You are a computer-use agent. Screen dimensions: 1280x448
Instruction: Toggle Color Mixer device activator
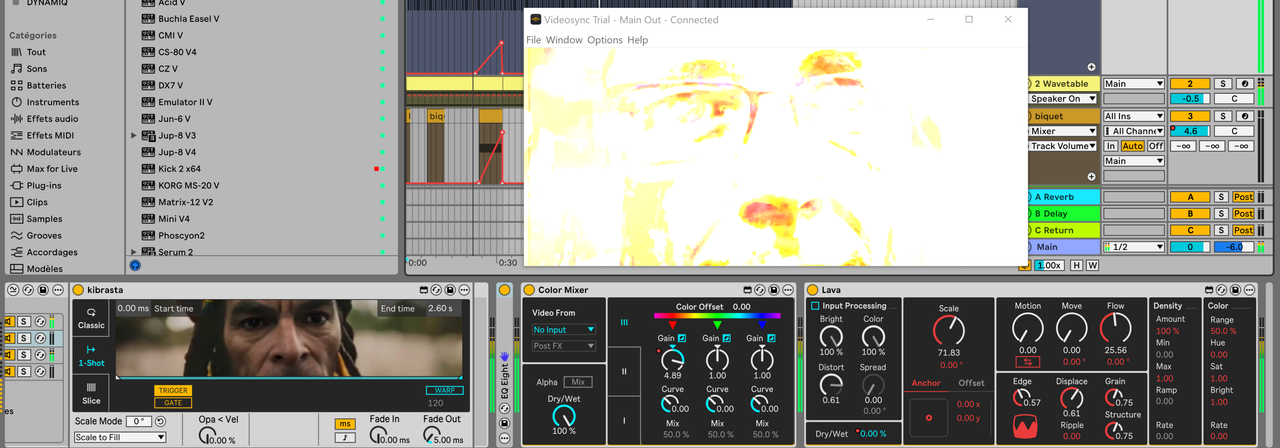point(529,290)
